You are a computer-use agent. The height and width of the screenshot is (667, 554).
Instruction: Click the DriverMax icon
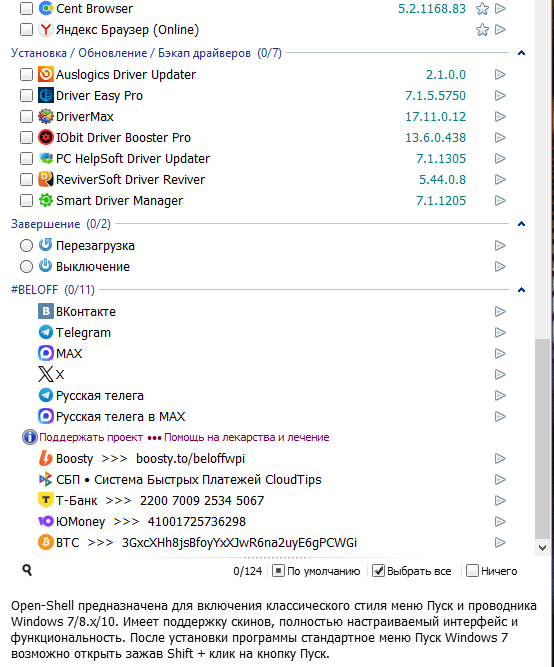[46, 116]
